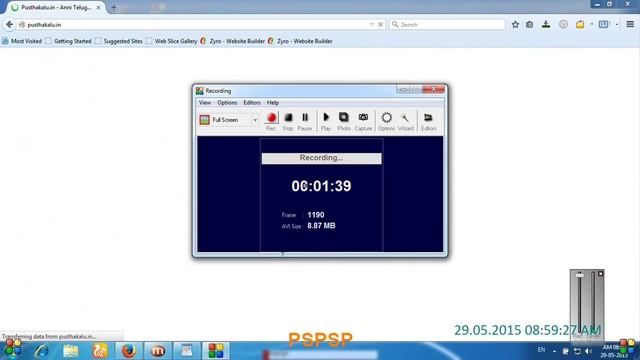Click the Firefox back arrow button
The width and height of the screenshot is (640, 360).
point(9,24)
